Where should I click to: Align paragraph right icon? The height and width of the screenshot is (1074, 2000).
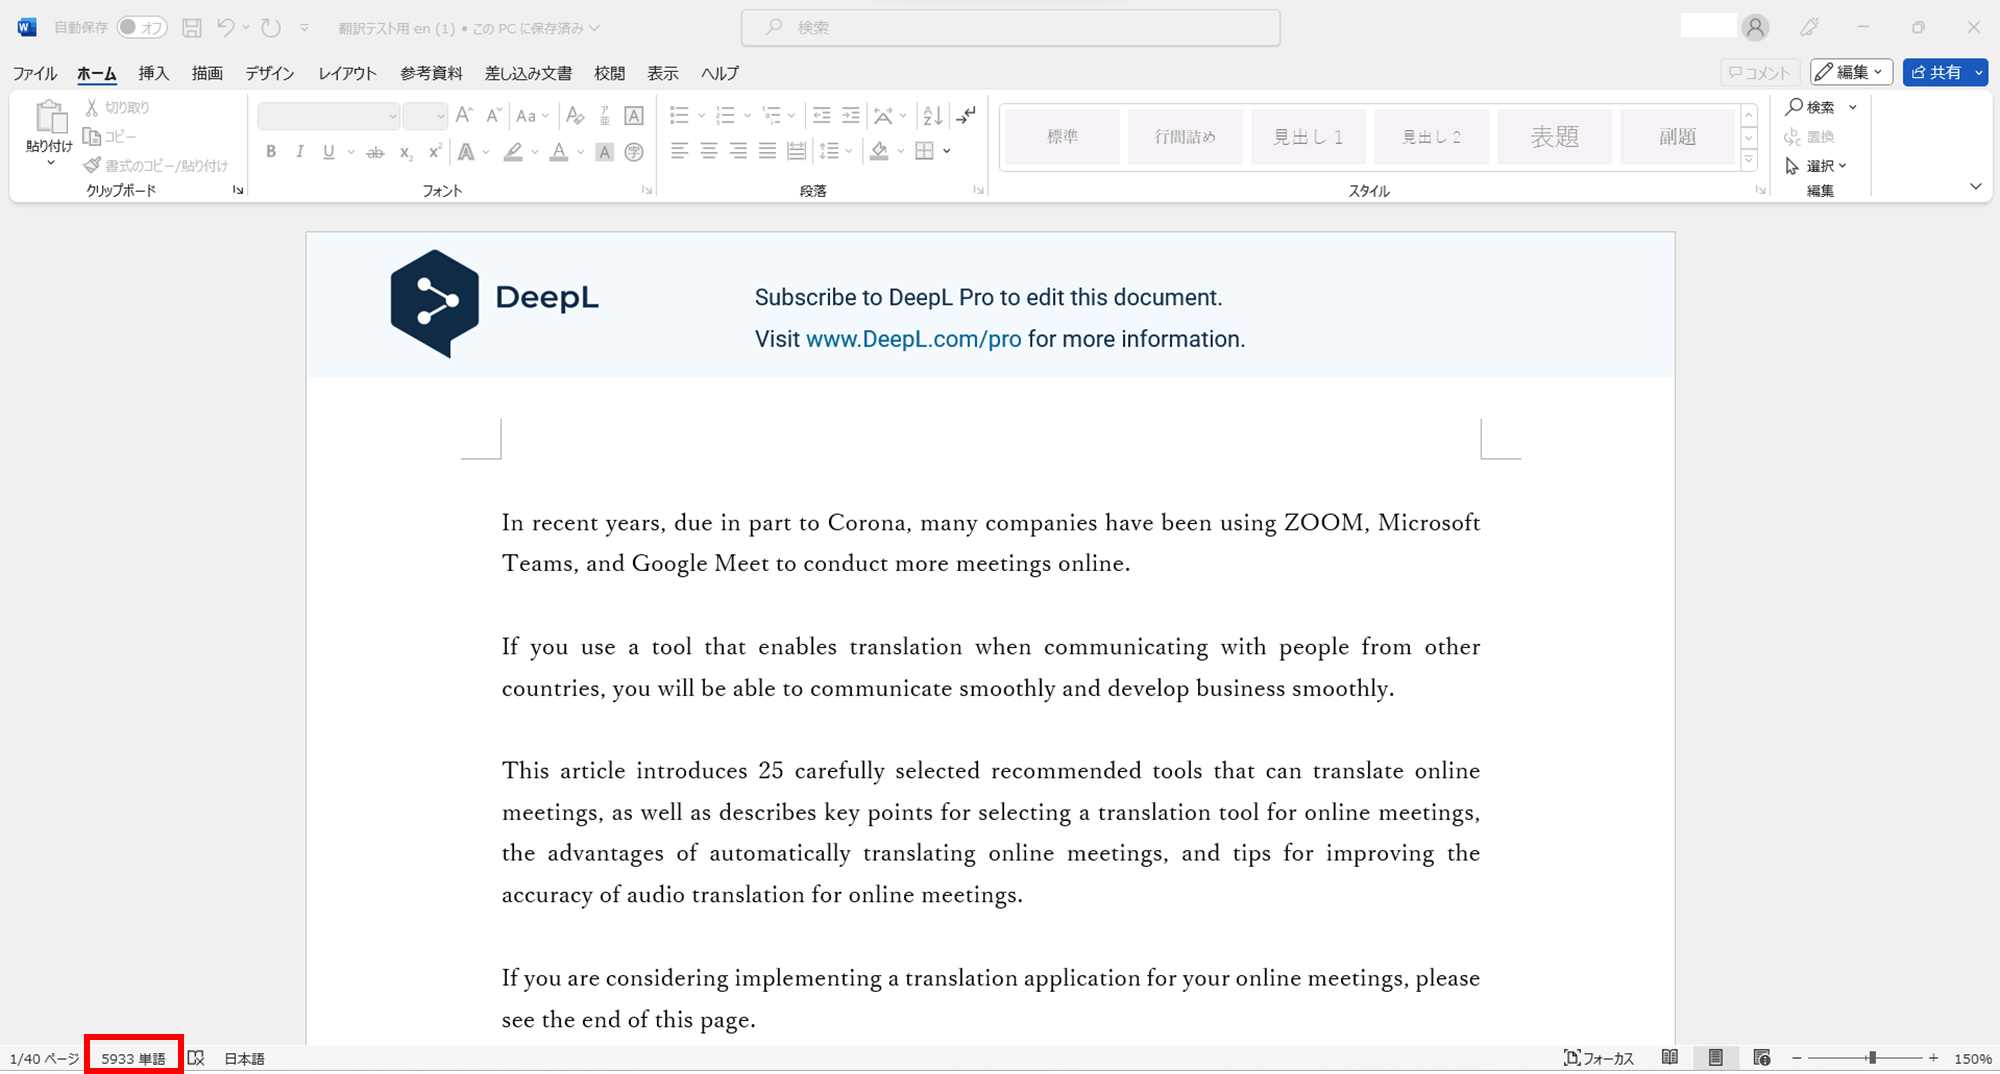tap(738, 151)
